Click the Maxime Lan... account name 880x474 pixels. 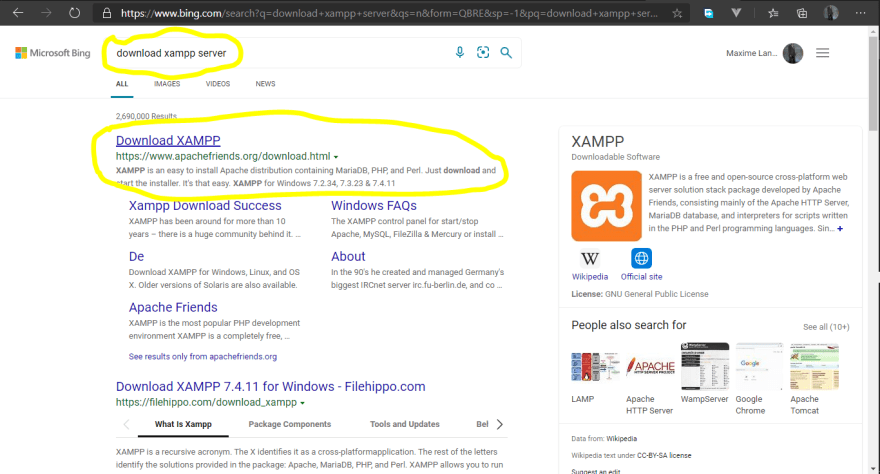click(751, 53)
